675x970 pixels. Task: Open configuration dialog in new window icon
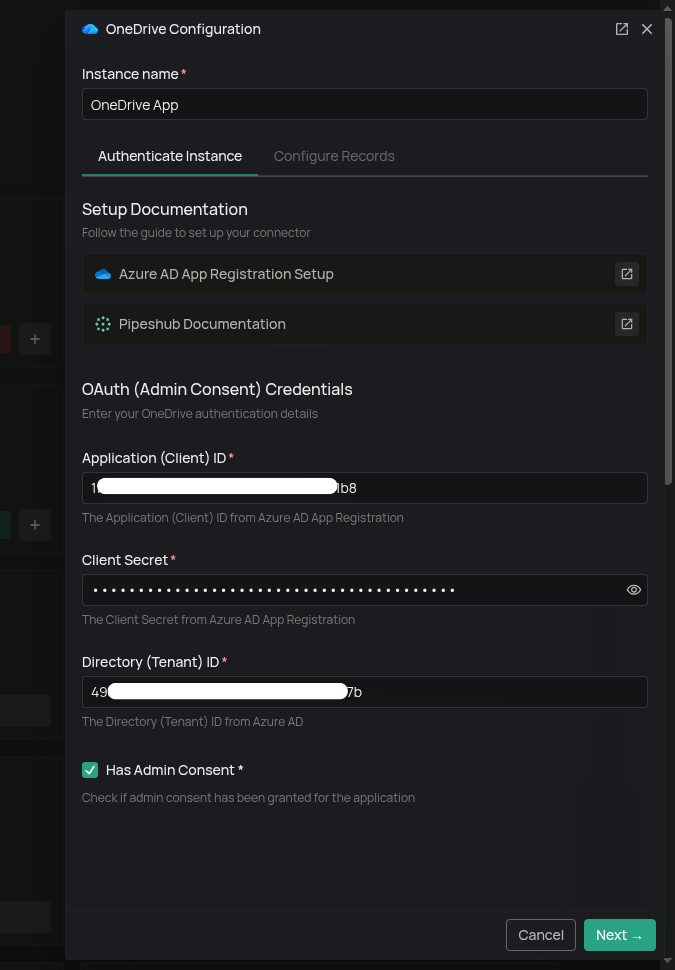click(622, 29)
